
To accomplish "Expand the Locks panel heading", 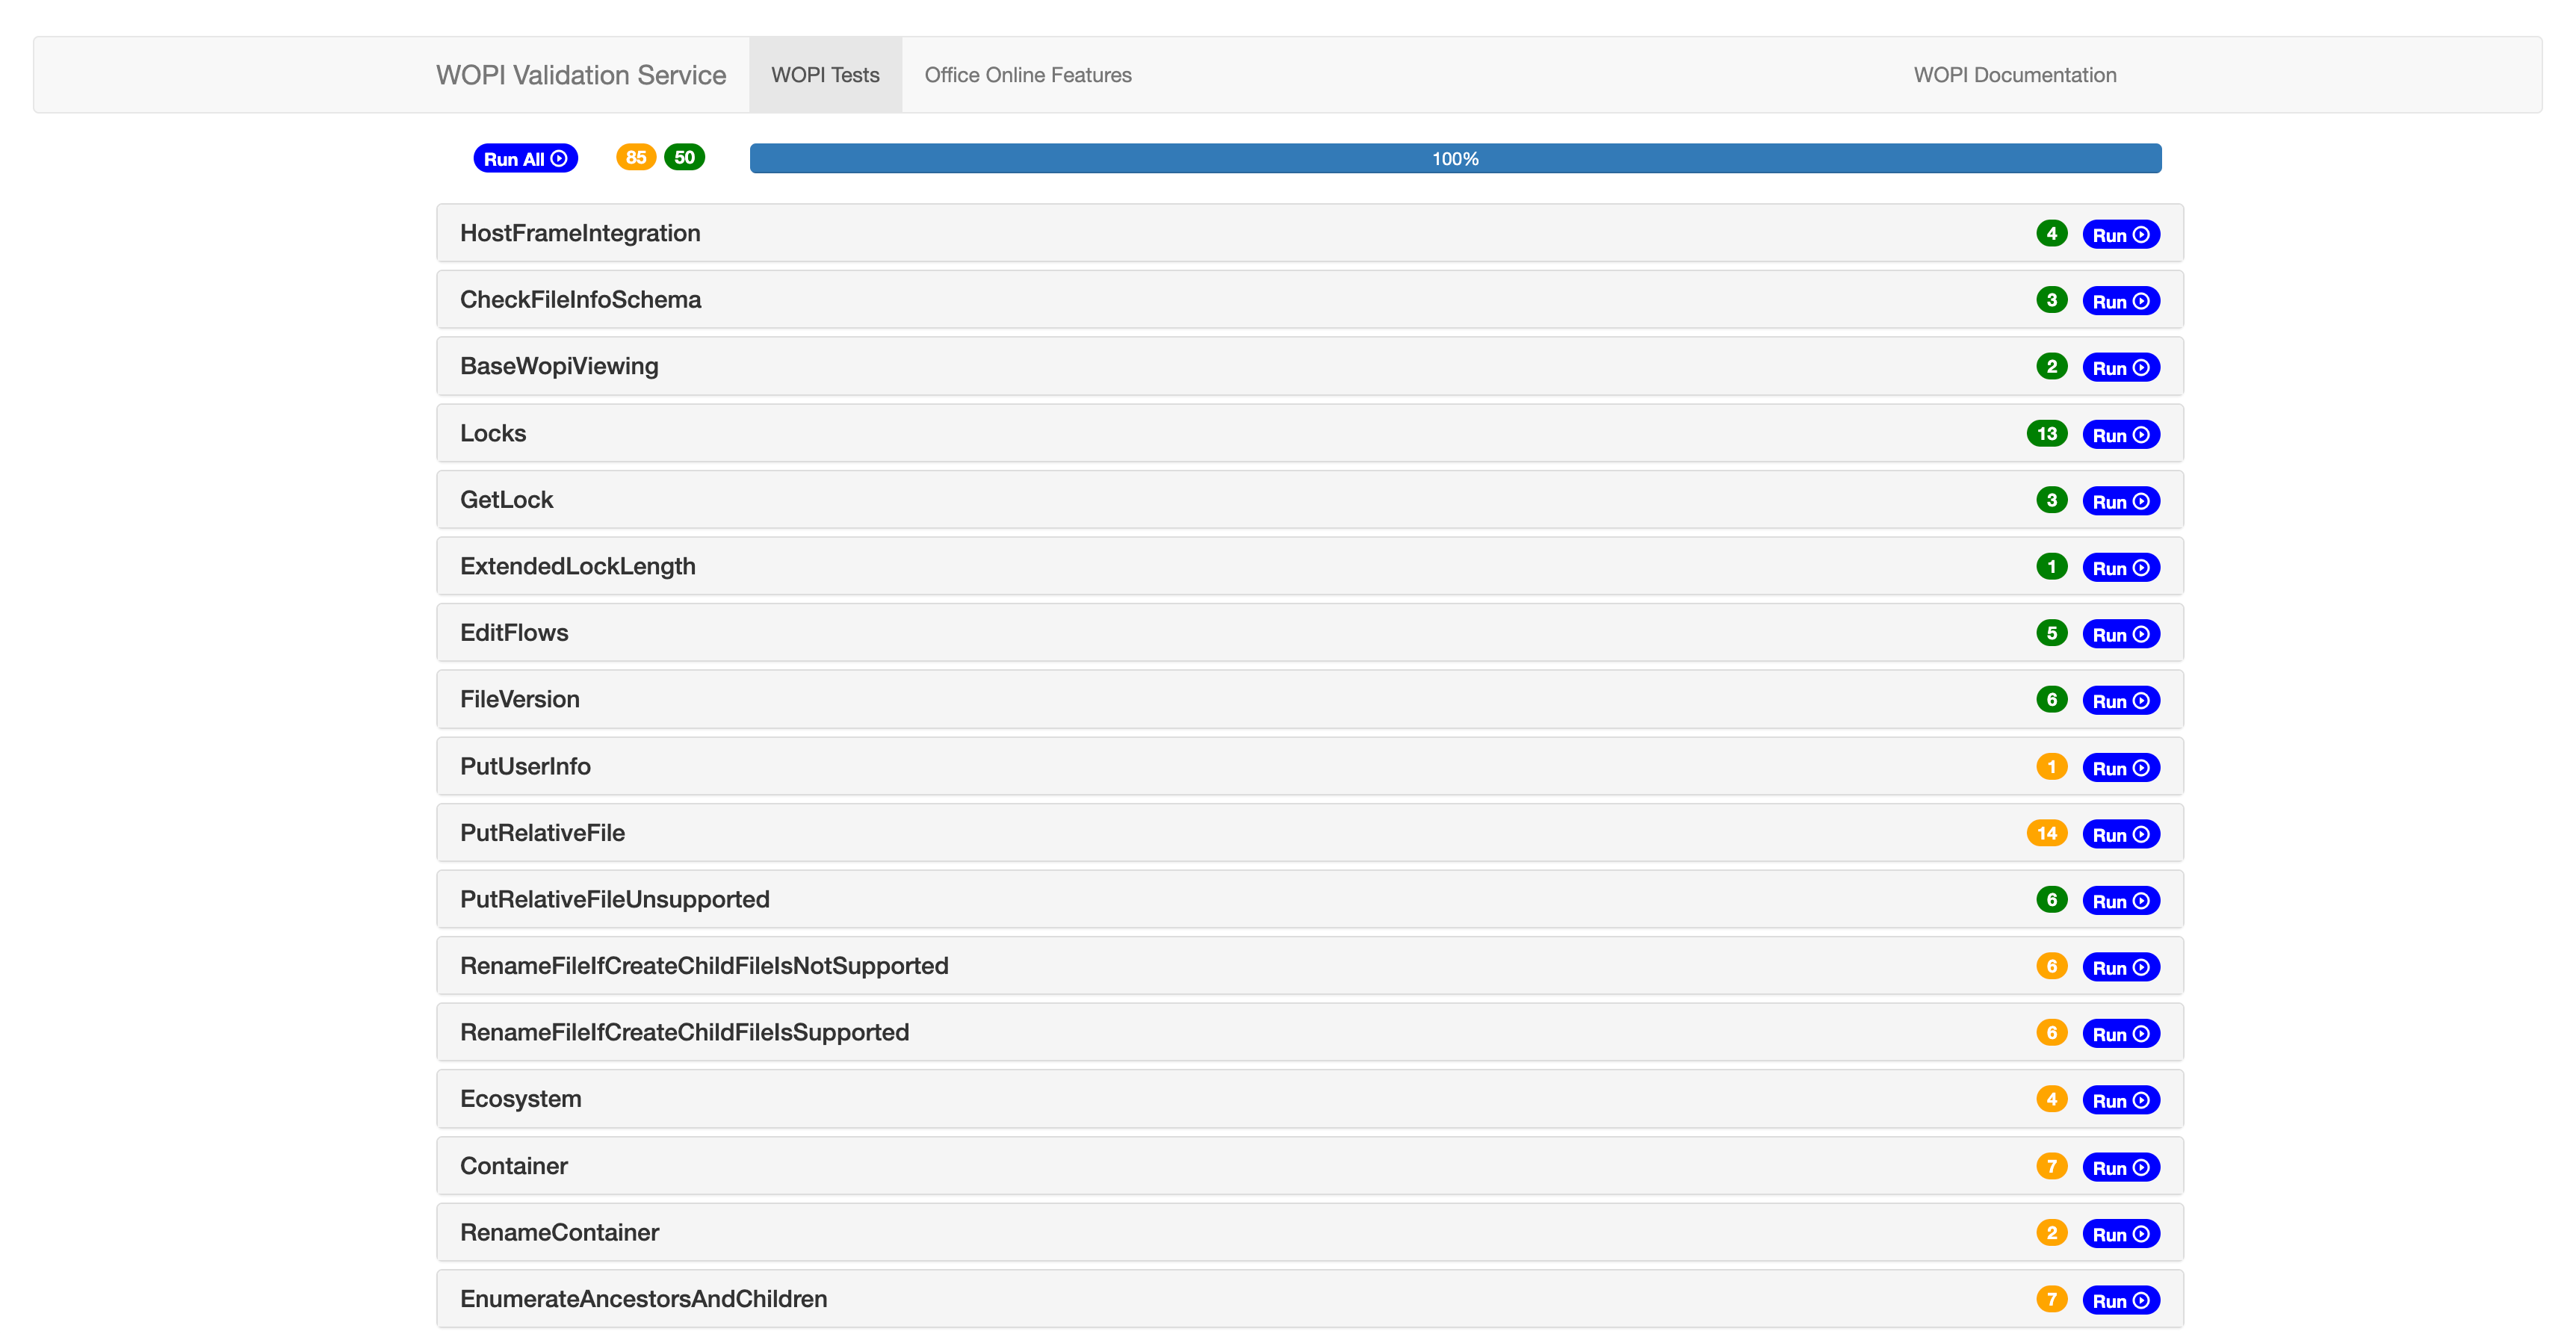I will (x=1309, y=433).
